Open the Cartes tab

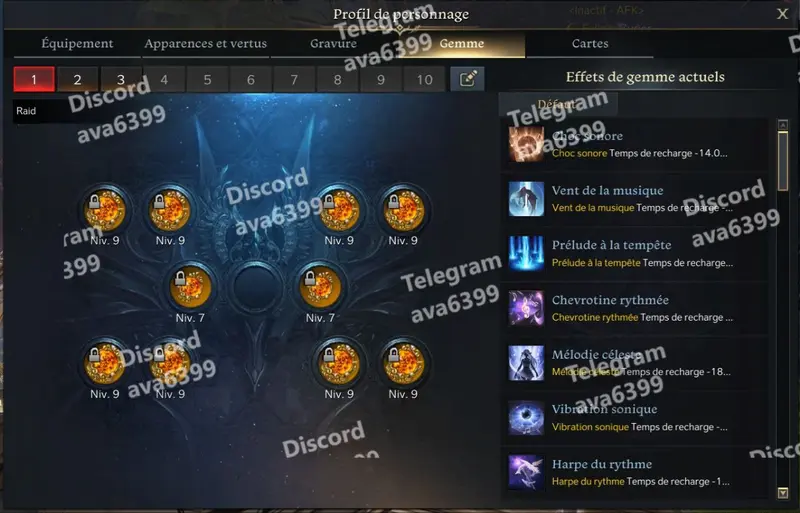click(590, 44)
